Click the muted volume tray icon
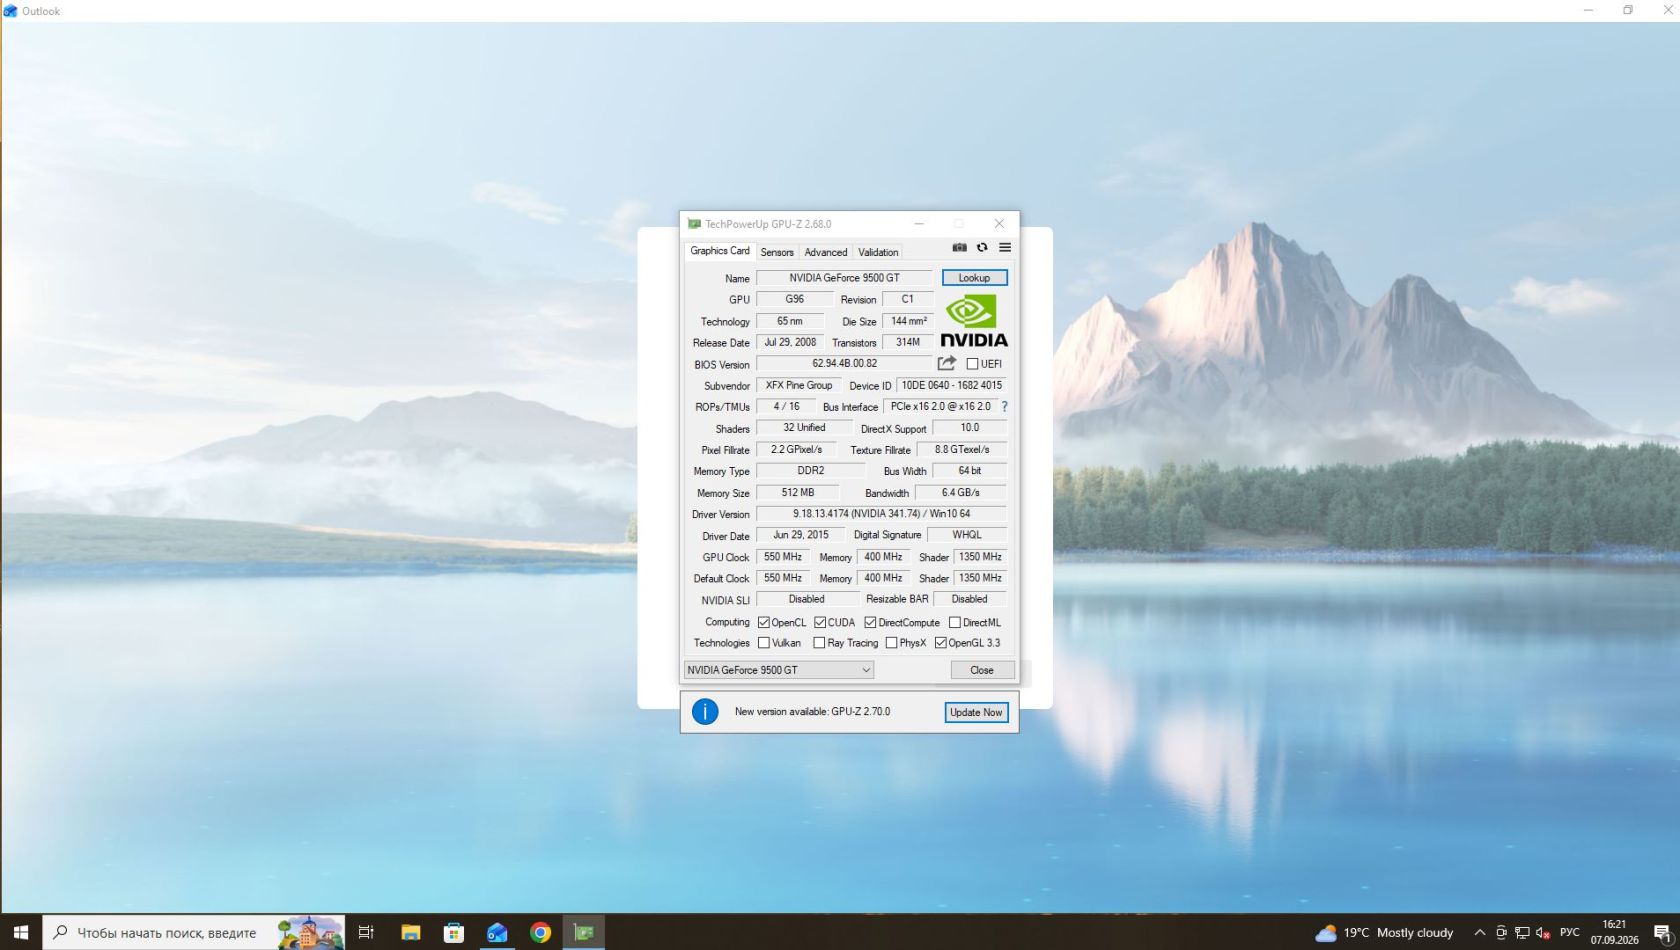Screen dimensions: 1680x950 1543,932
